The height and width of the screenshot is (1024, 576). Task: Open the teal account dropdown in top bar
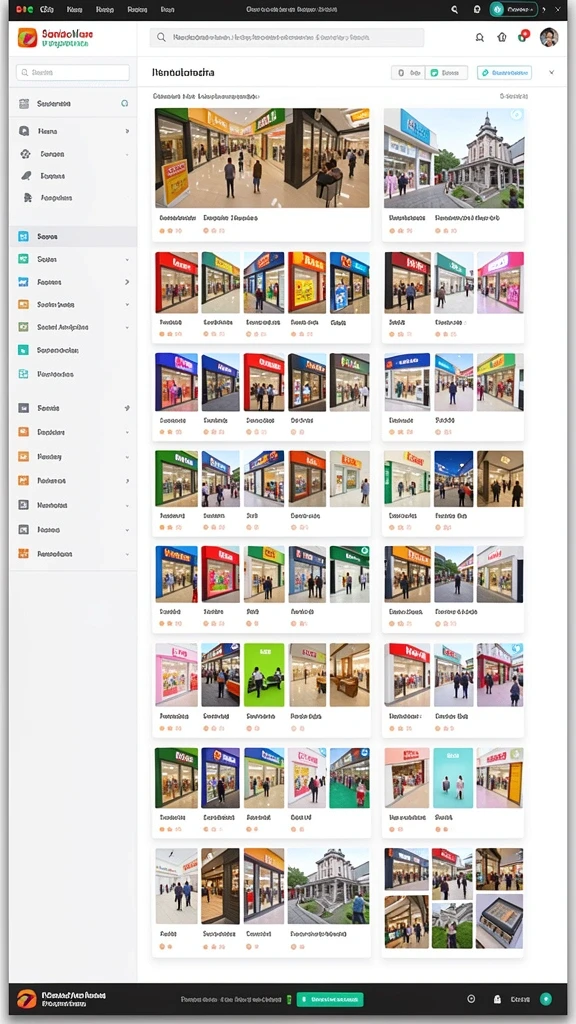point(514,10)
